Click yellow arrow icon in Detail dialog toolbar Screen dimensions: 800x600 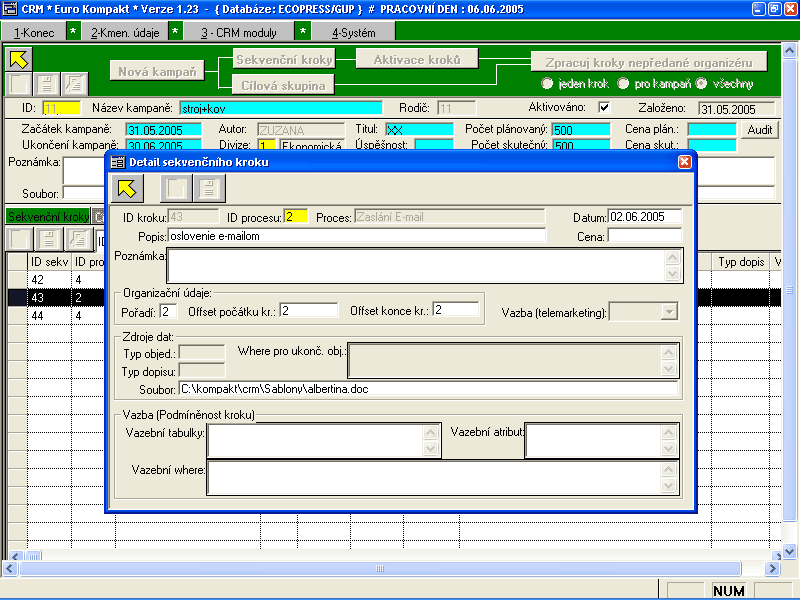click(x=130, y=187)
